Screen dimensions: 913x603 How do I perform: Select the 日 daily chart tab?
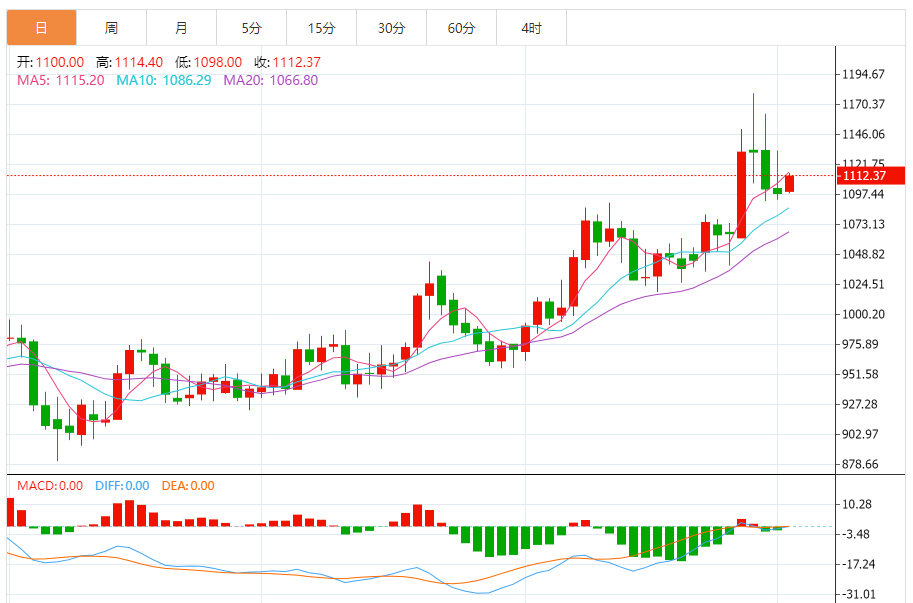41,28
